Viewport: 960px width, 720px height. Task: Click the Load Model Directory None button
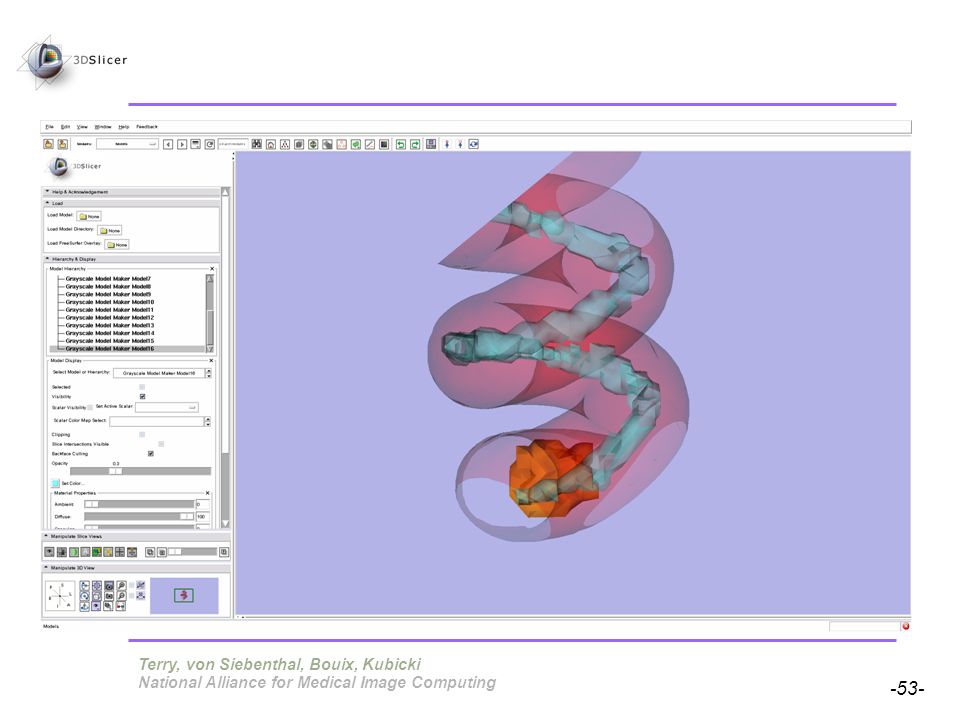coord(110,230)
